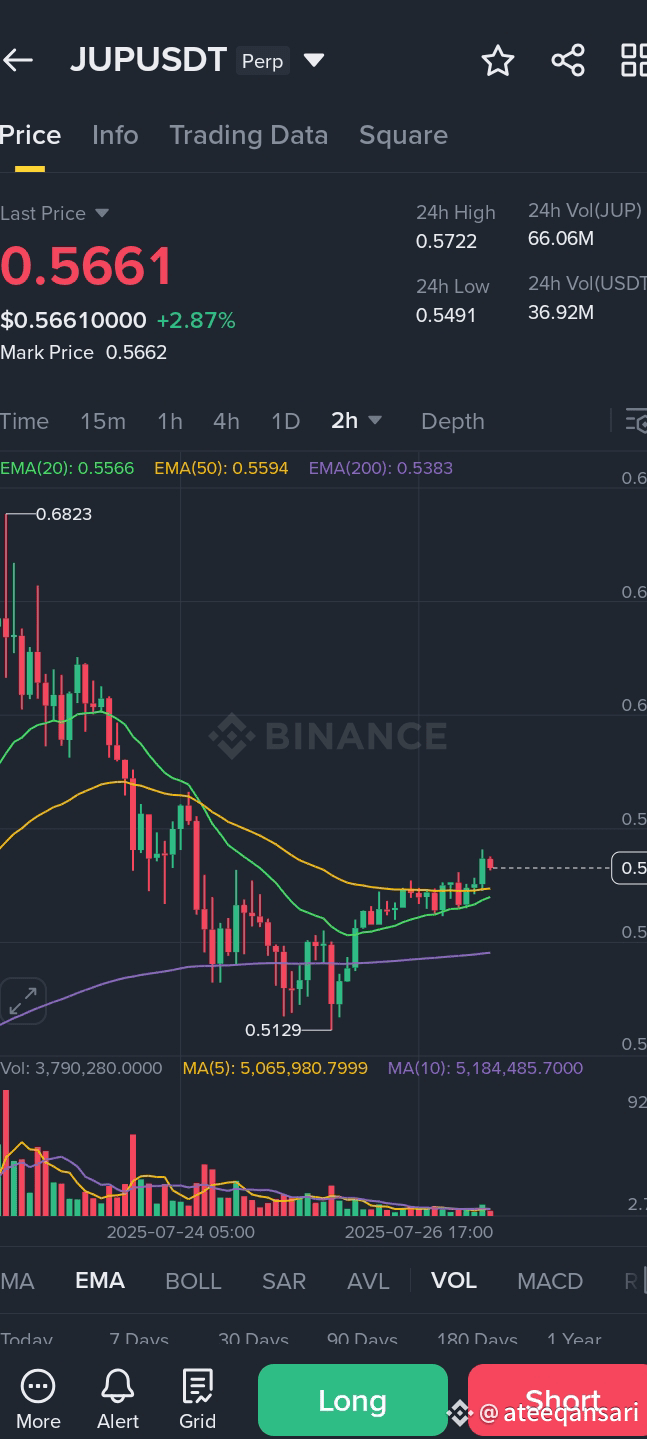Switch to the Price tab
Viewport: 647px width, 1439px height.
pos(30,135)
